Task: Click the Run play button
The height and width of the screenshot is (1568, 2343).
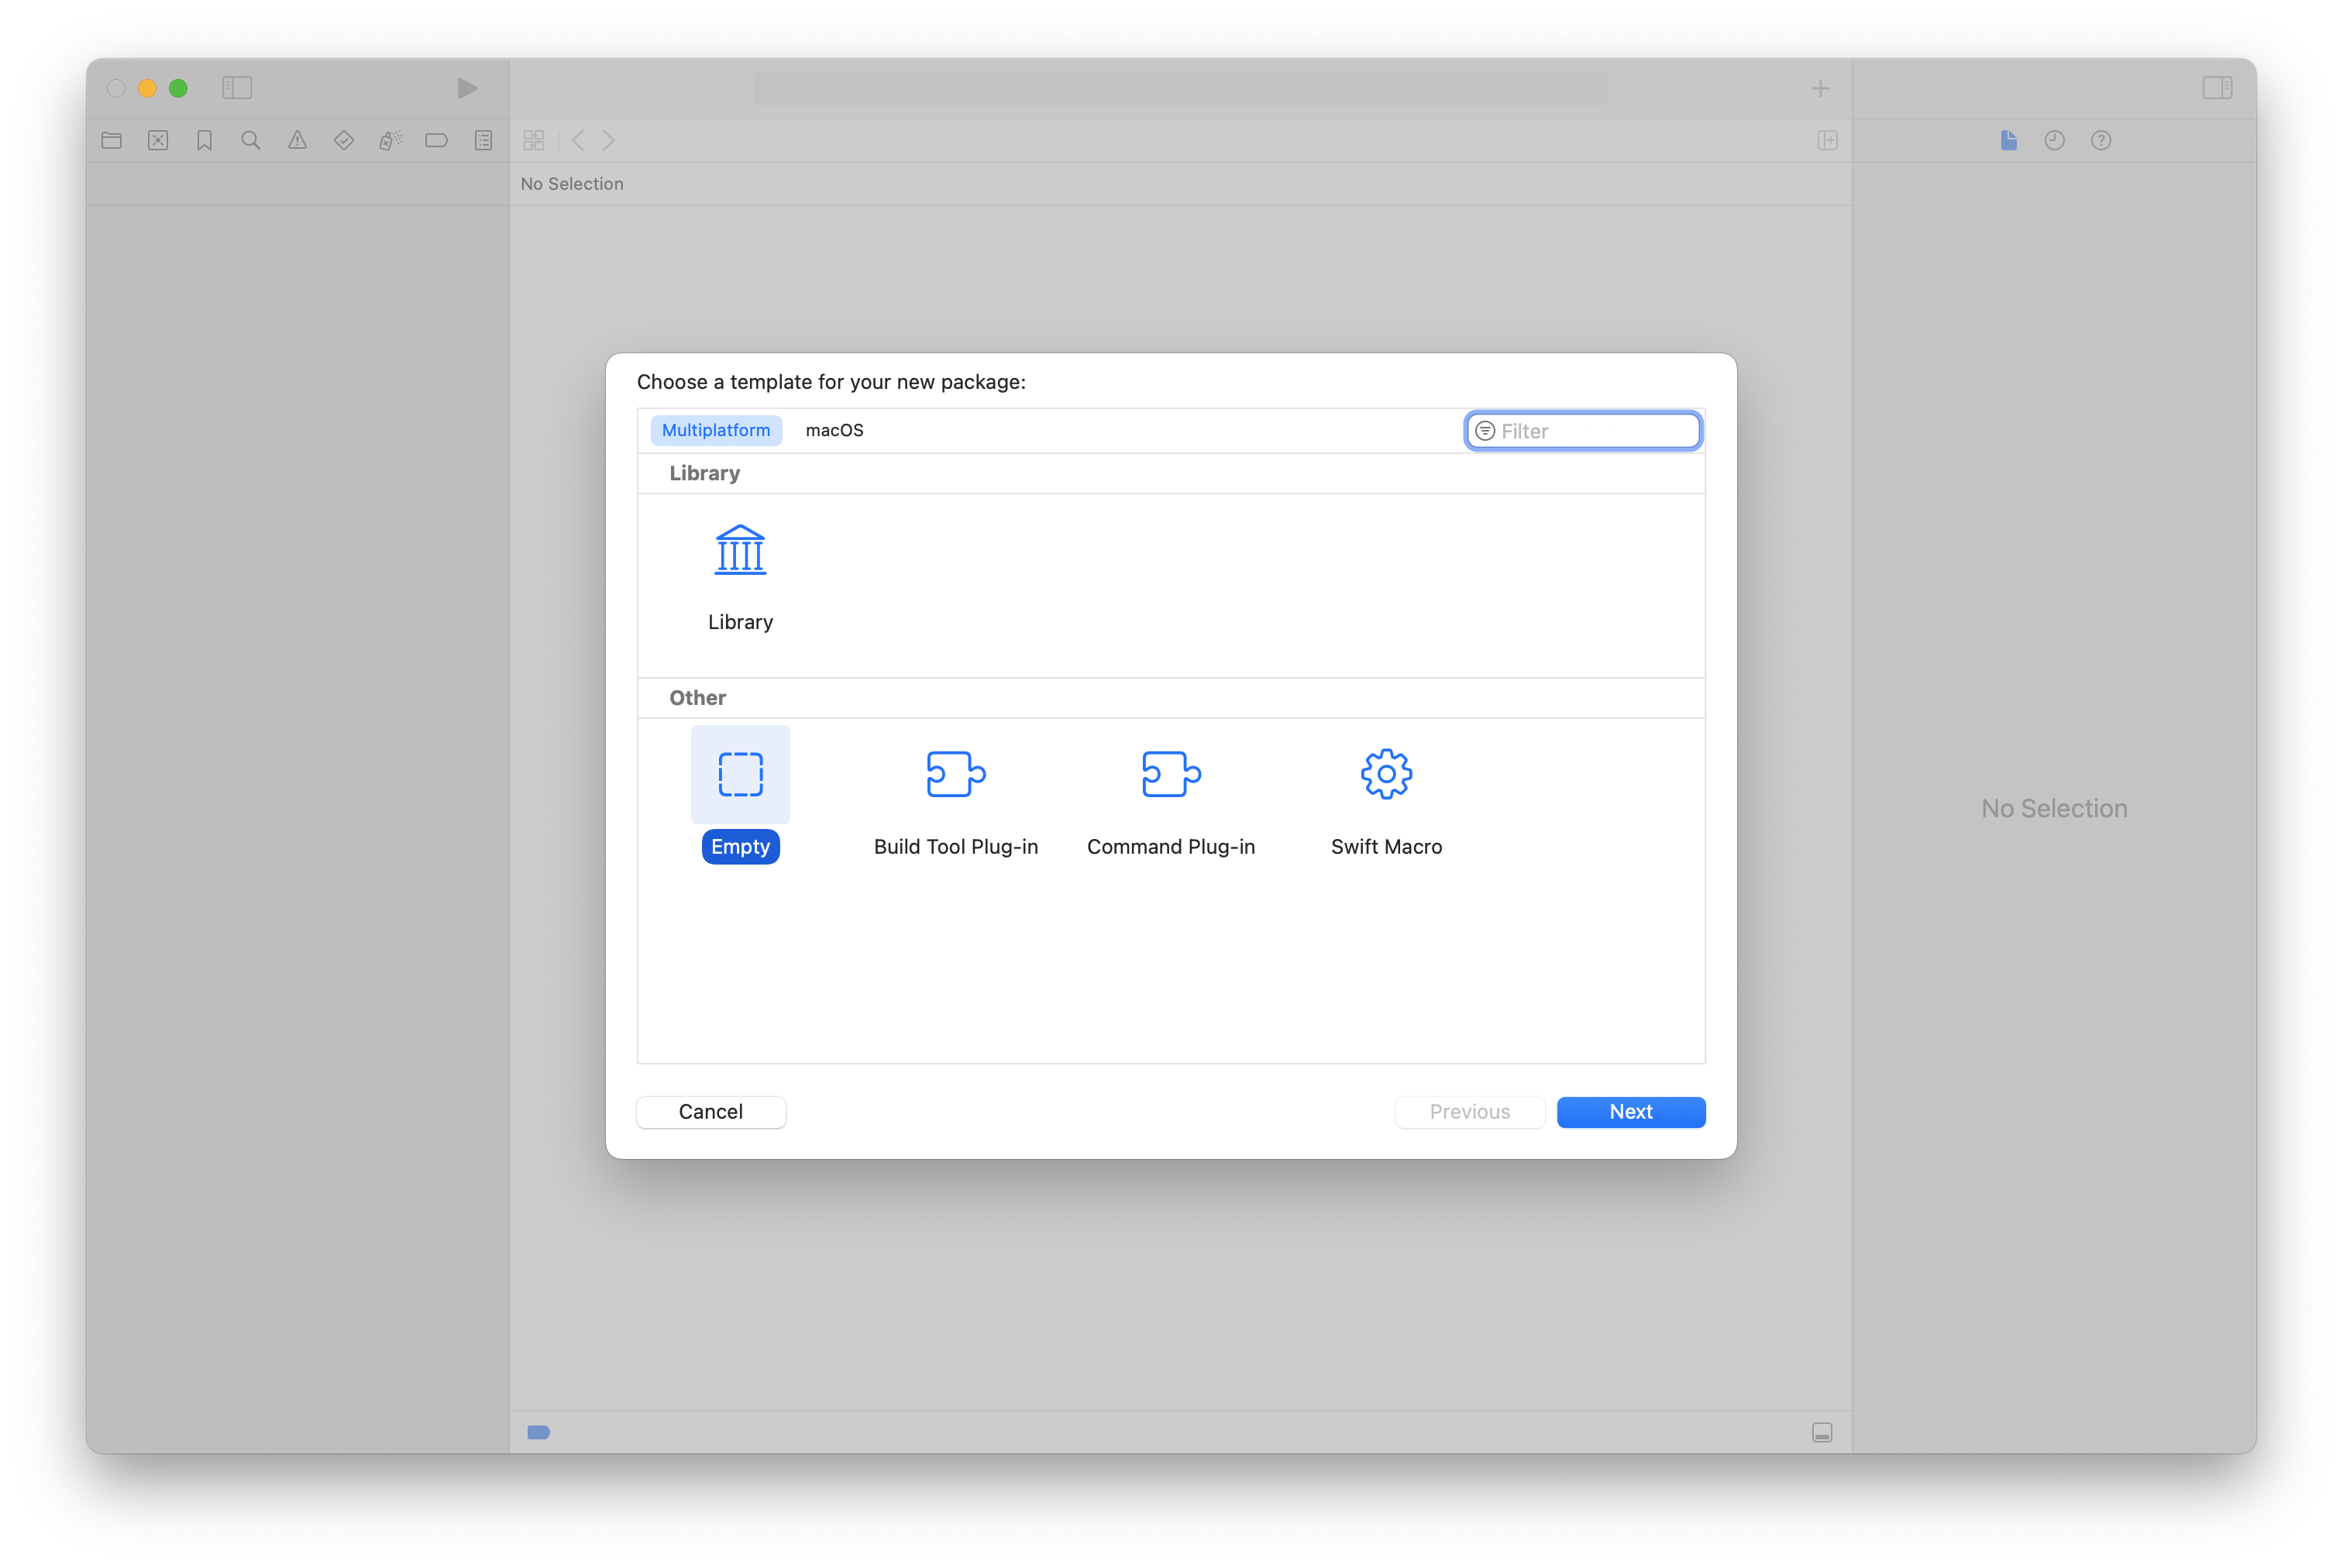Action: (x=467, y=88)
